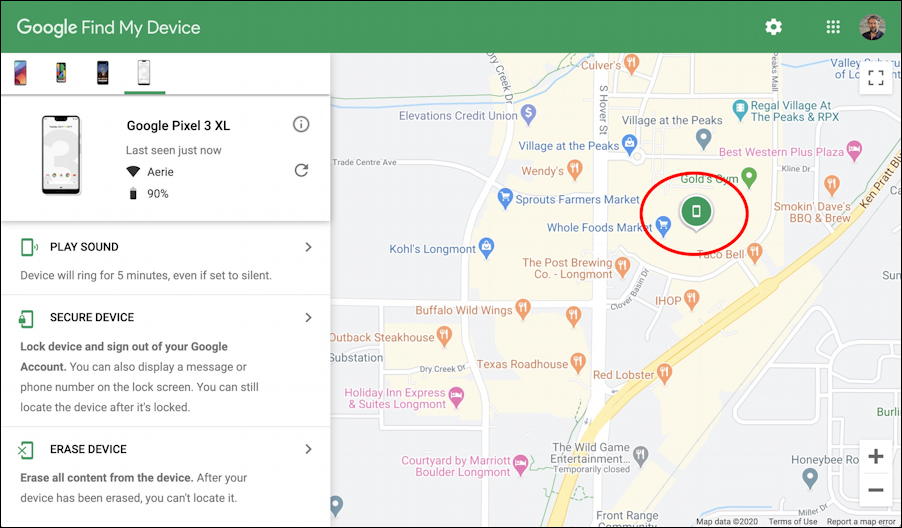
Task: Open the Report a map error link
Action: [x=861, y=522]
